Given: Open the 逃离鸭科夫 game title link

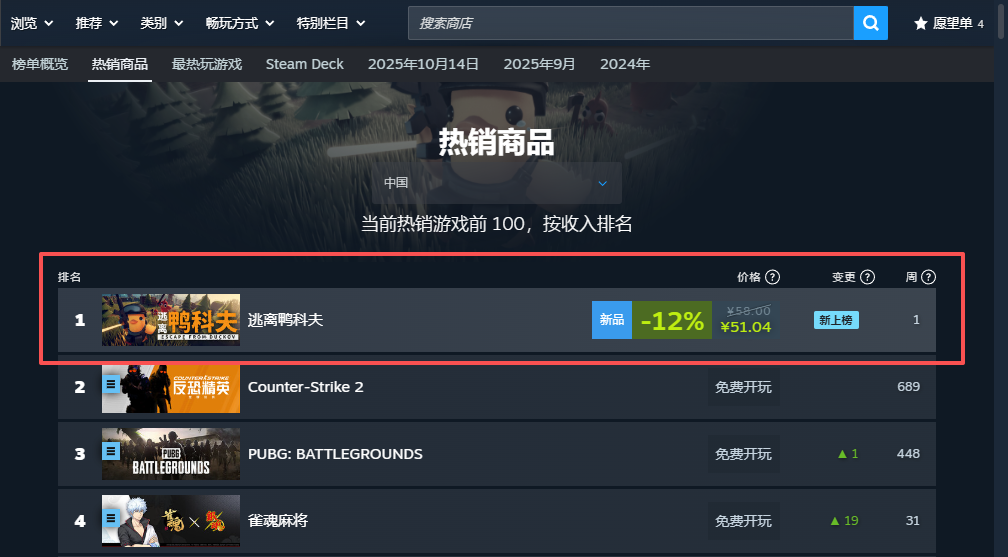Looking at the screenshot, I should (285, 320).
